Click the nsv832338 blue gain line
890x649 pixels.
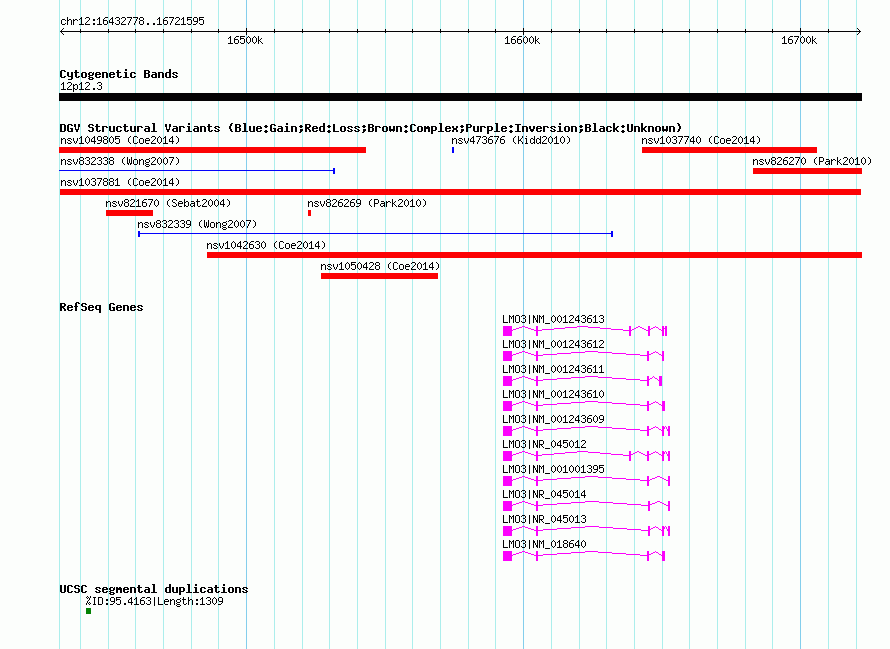(x=197, y=171)
